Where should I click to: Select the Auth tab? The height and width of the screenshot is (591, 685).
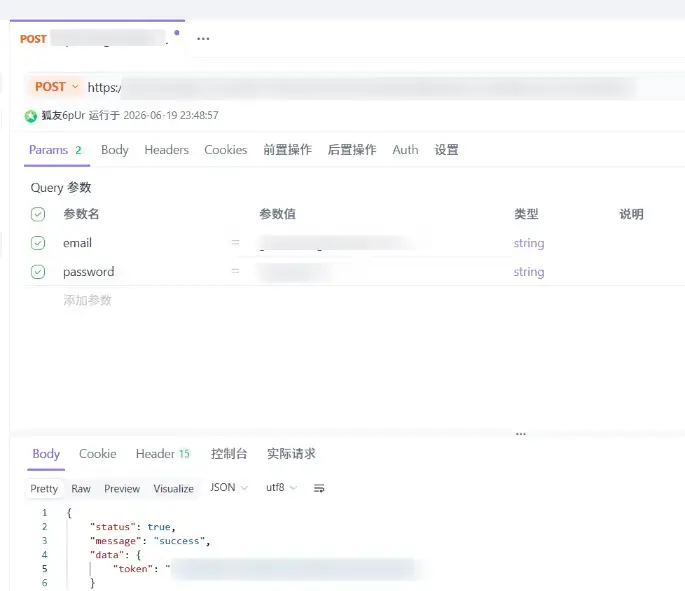(405, 150)
